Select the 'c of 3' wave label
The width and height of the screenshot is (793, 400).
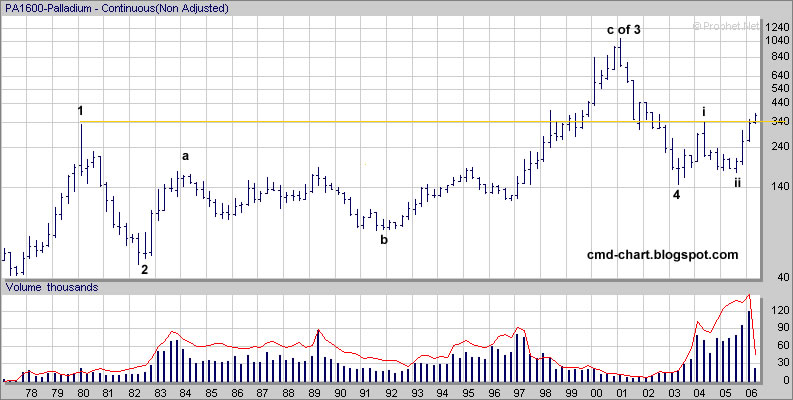click(x=624, y=30)
